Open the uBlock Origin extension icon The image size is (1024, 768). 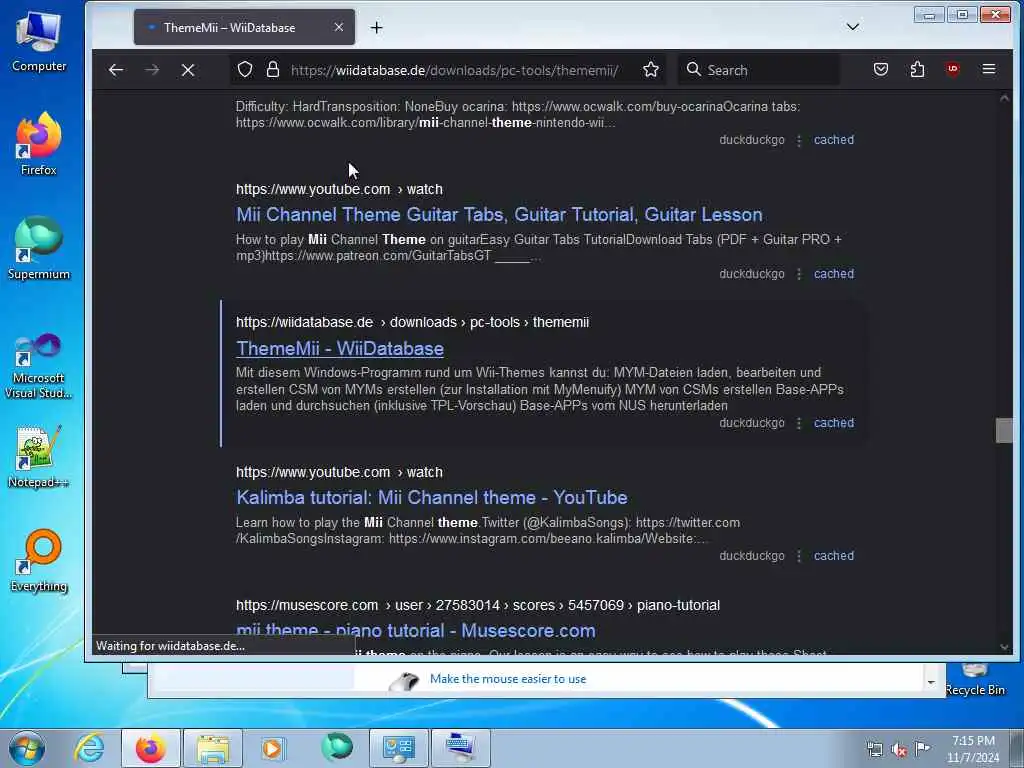click(953, 69)
